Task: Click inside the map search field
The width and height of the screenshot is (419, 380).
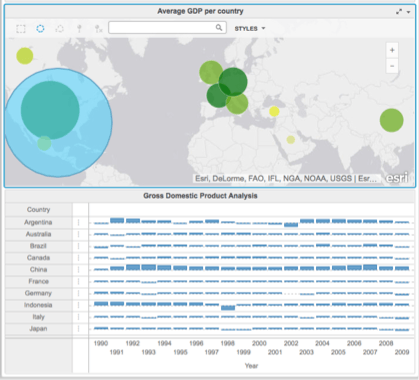Action: [167, 28]
